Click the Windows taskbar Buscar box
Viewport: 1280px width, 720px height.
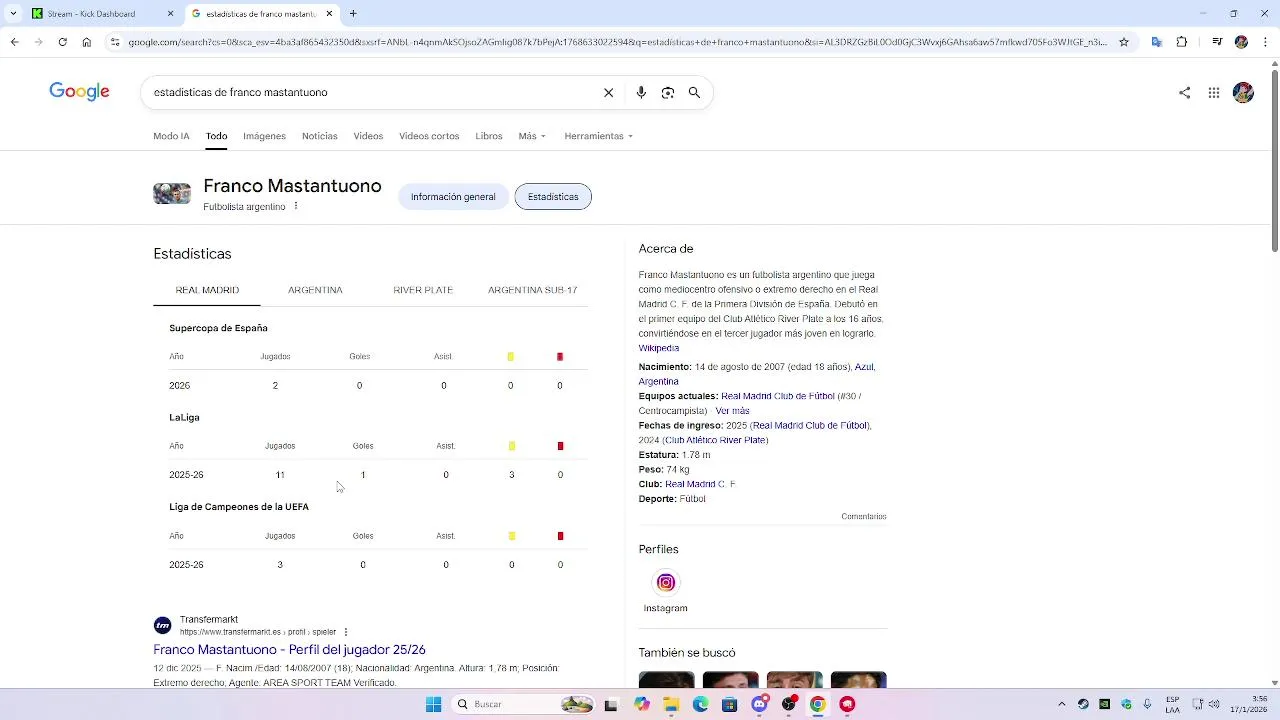520,704
